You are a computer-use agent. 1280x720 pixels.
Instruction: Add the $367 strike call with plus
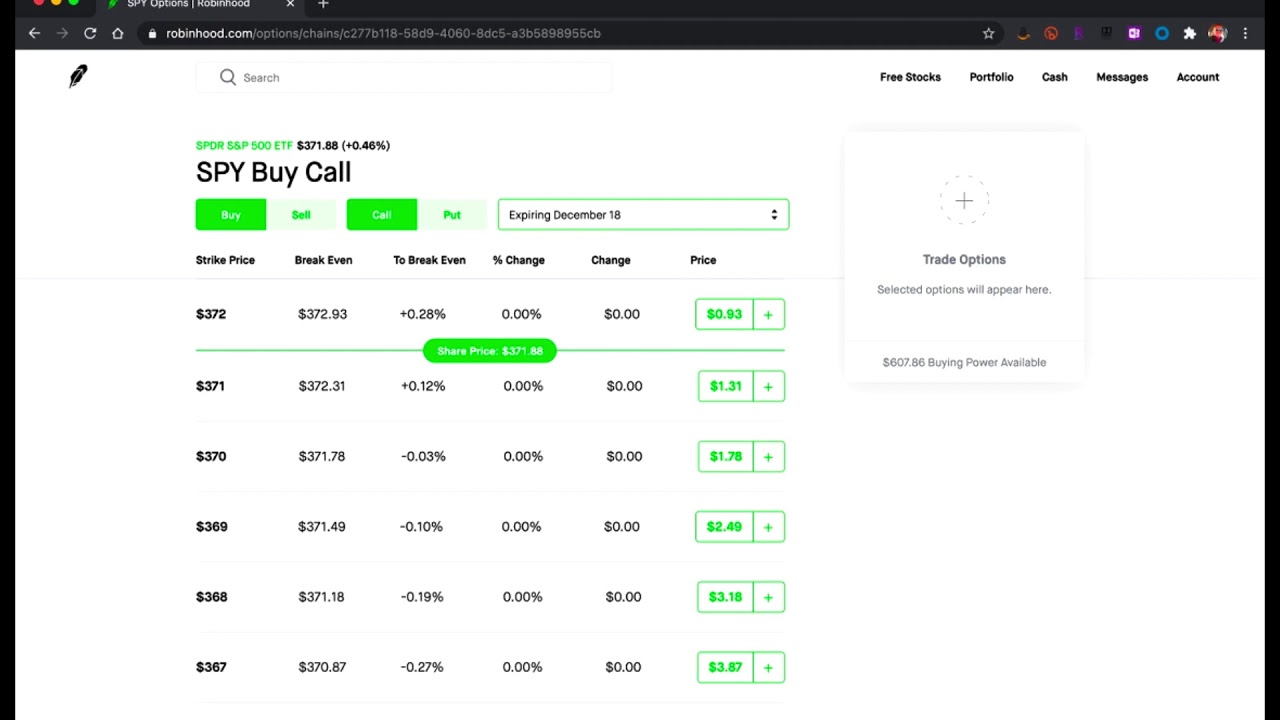(x=768, y=667)
